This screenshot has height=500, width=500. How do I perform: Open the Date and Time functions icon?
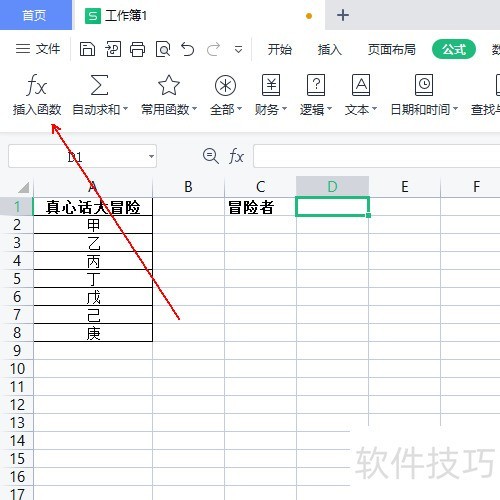pyautogui.click(x=424, y=85)
